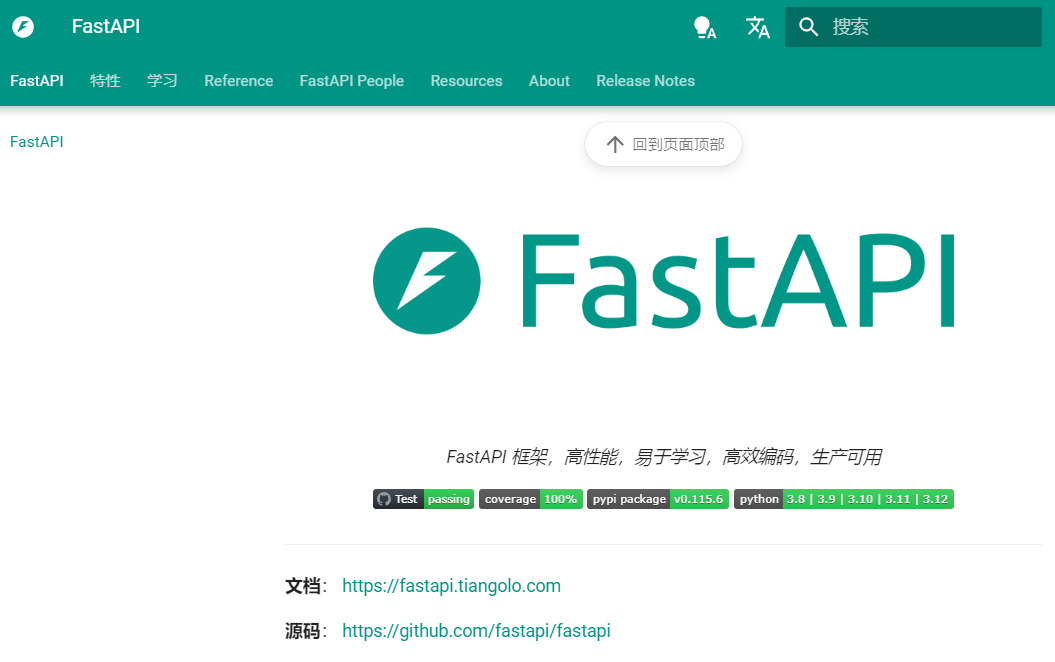The height and width of the screenshot is (662, 1055).
Task: Open the coverage 100% badge
Action: pyautogui.click(x=530, y=499)
